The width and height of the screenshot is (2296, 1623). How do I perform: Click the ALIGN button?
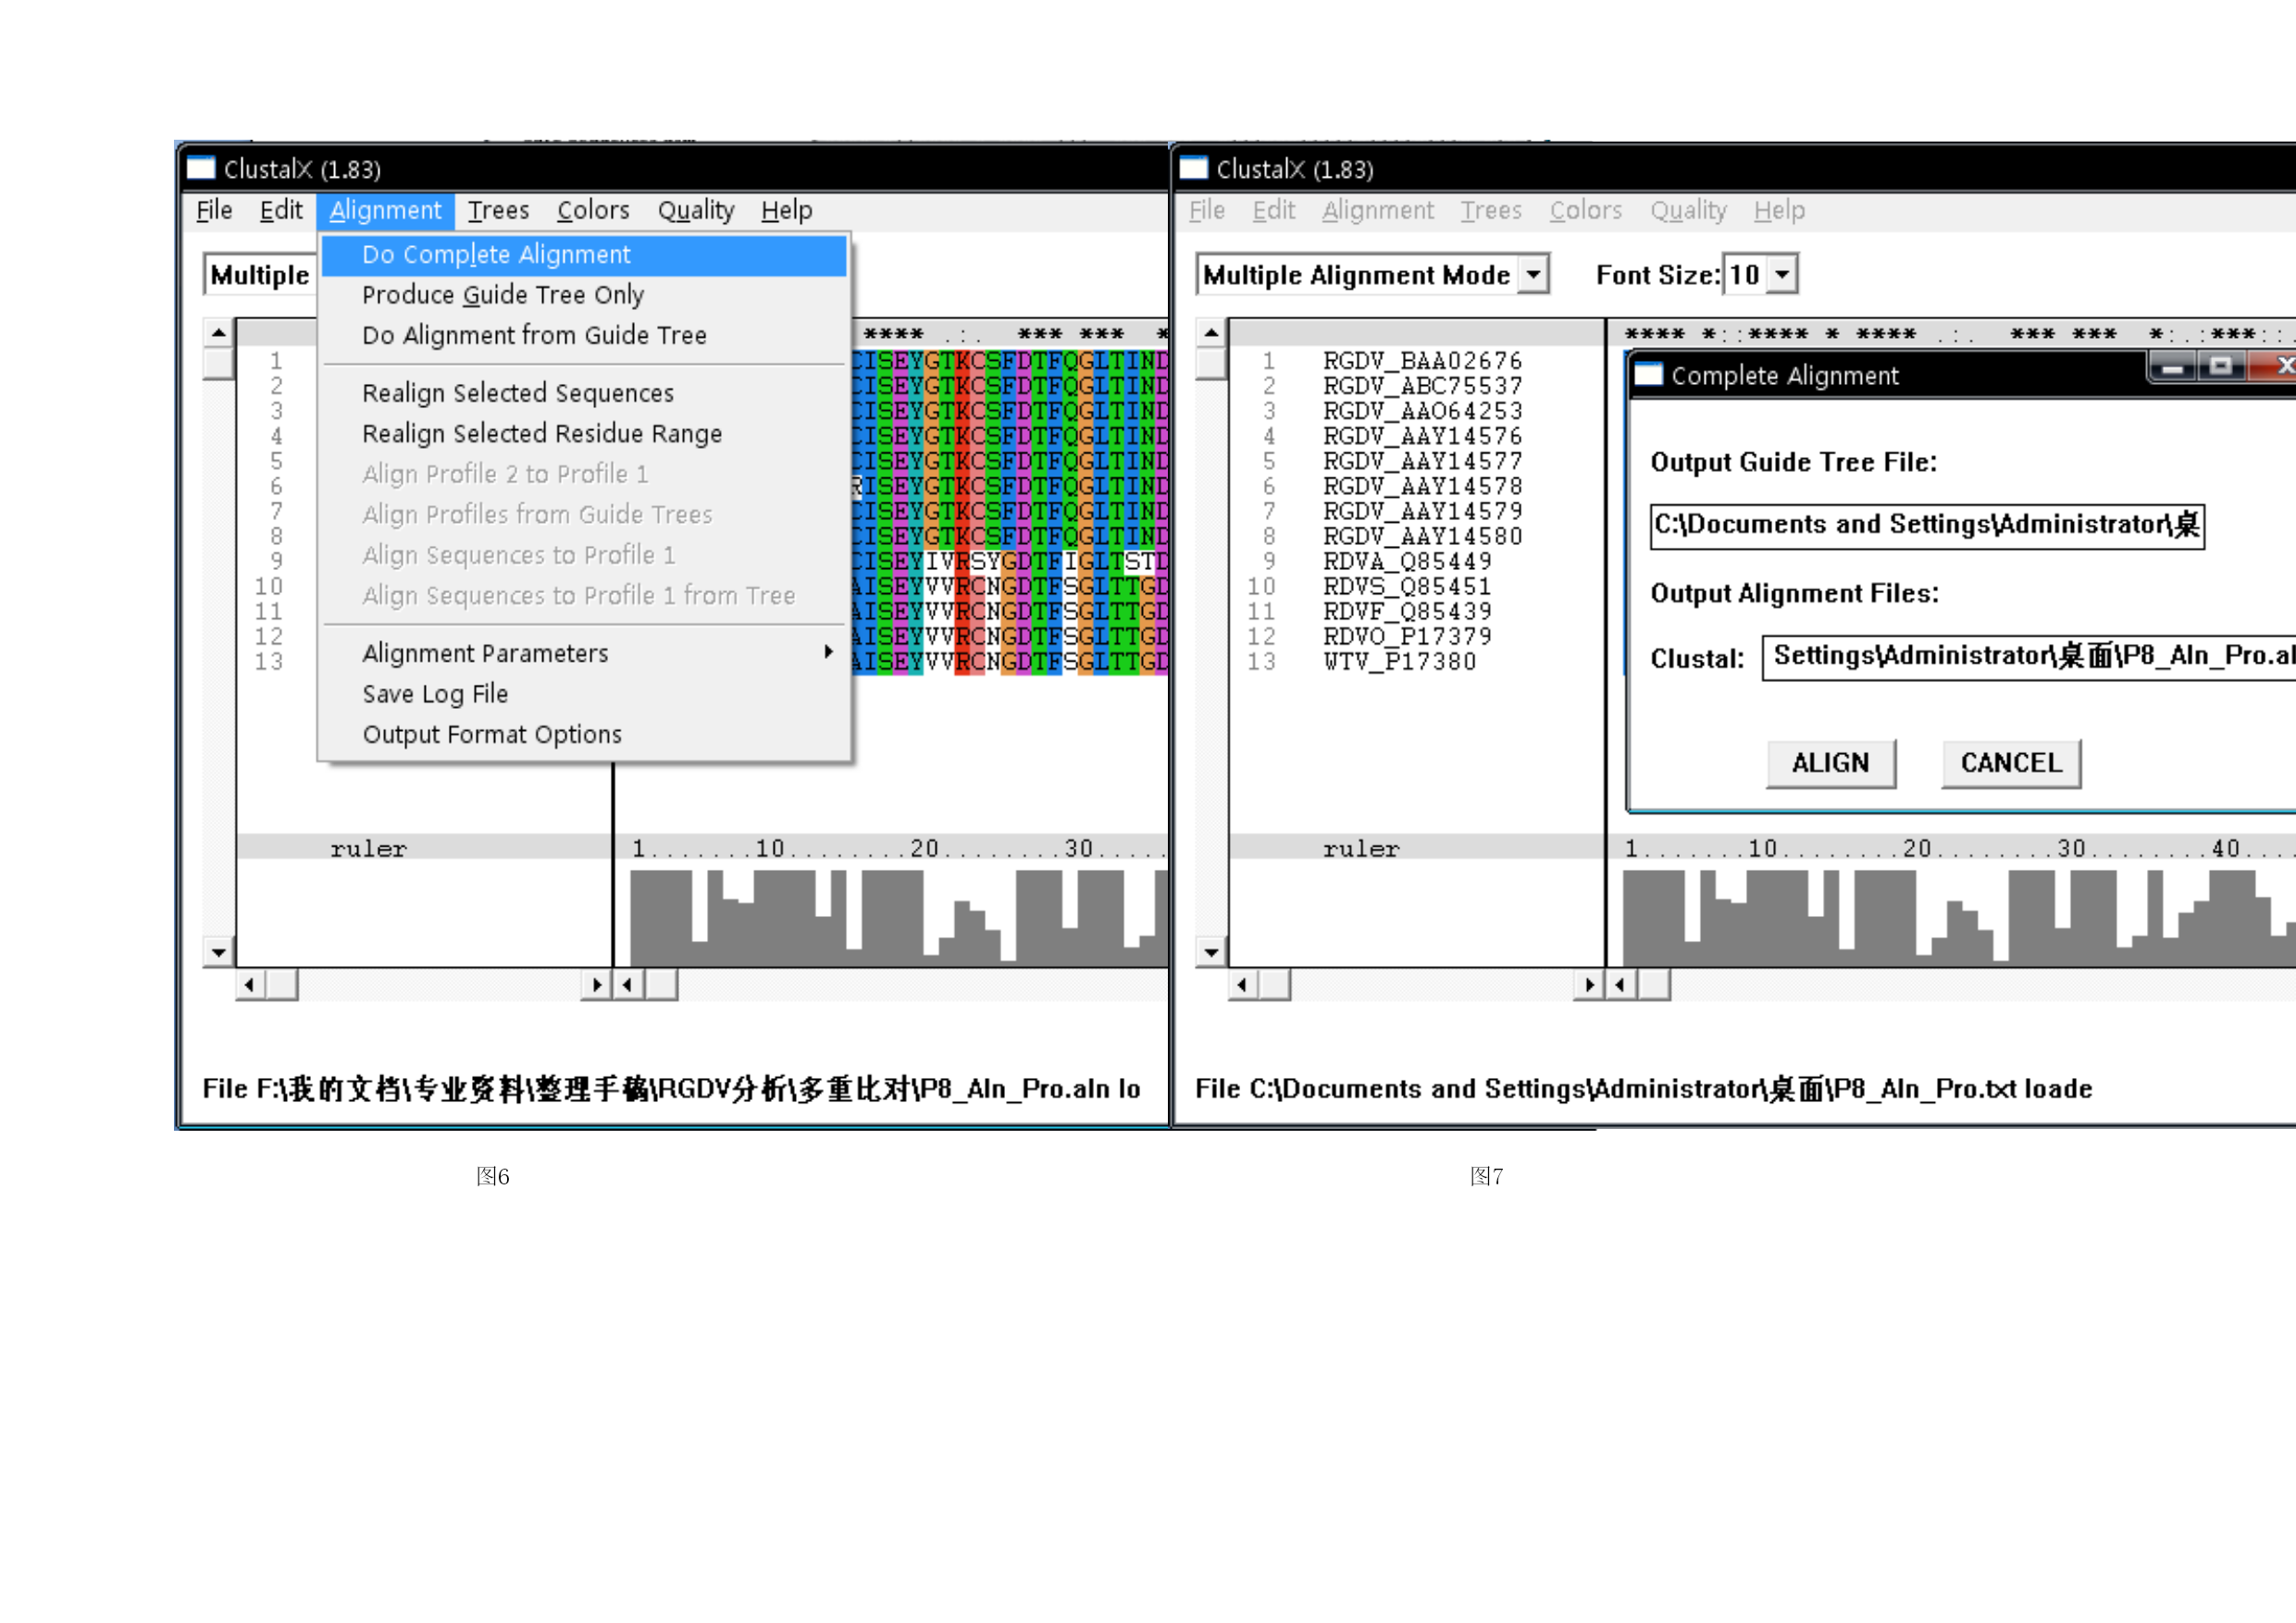pyautogui.click(x=1830, y=764)
